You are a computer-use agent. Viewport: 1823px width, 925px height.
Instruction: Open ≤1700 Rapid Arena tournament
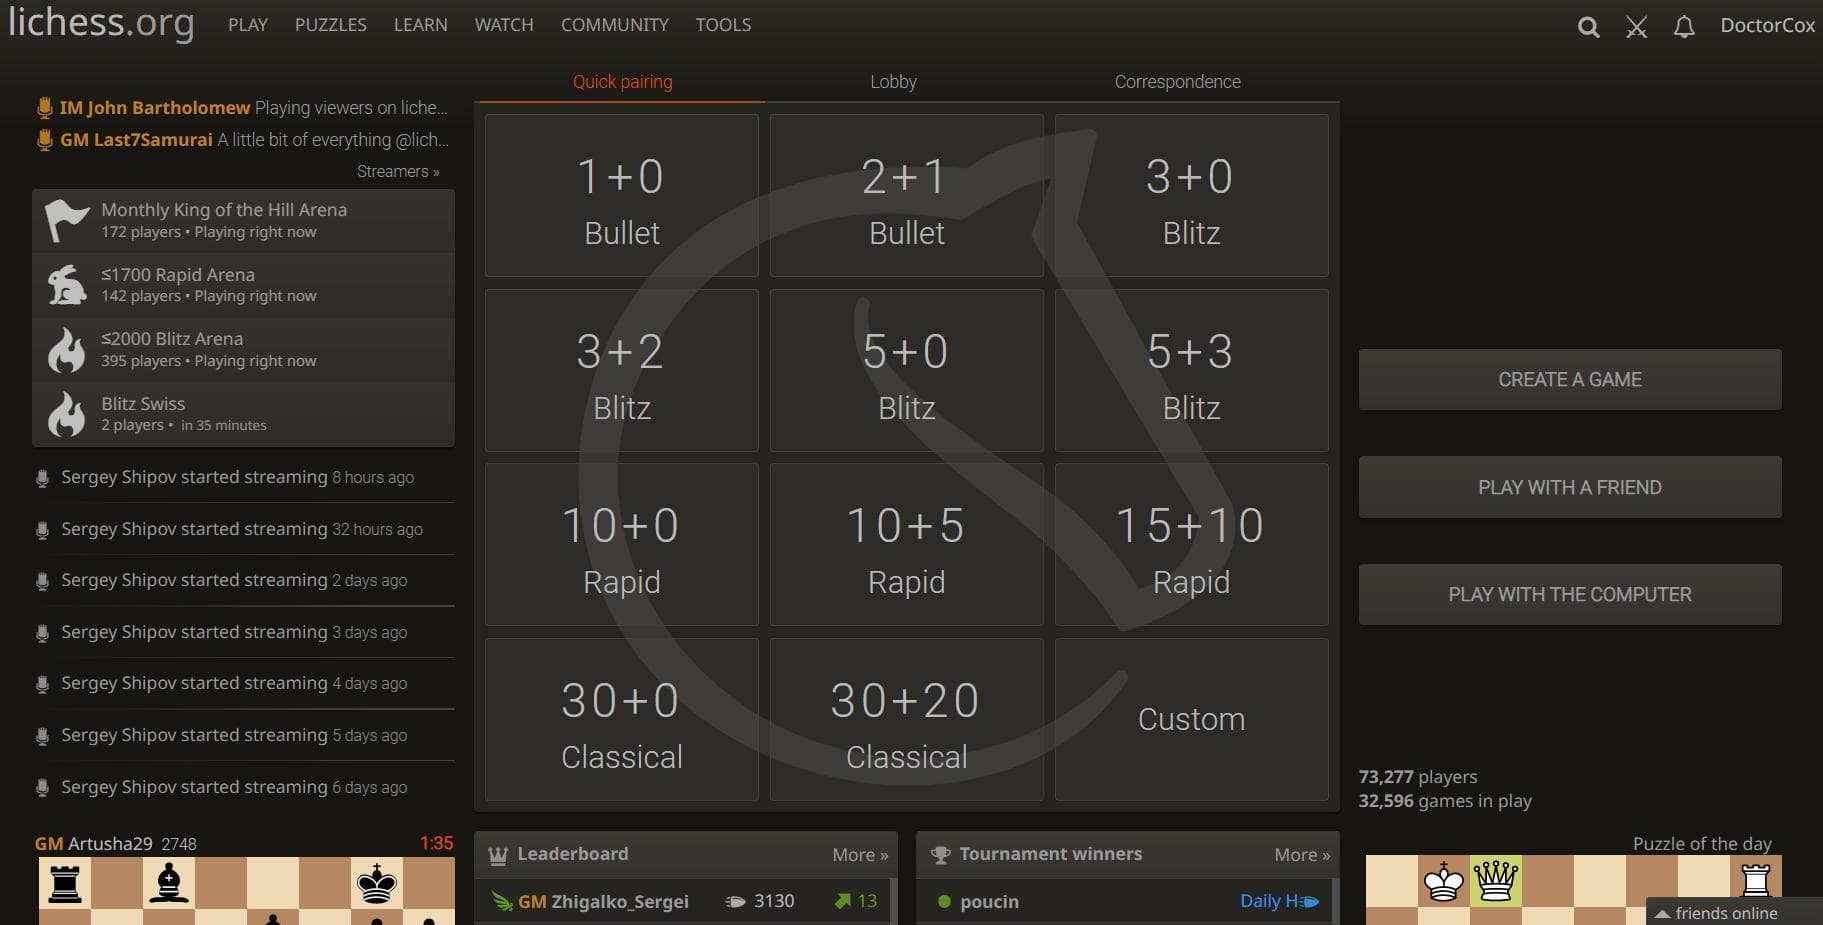coord(244,285)
